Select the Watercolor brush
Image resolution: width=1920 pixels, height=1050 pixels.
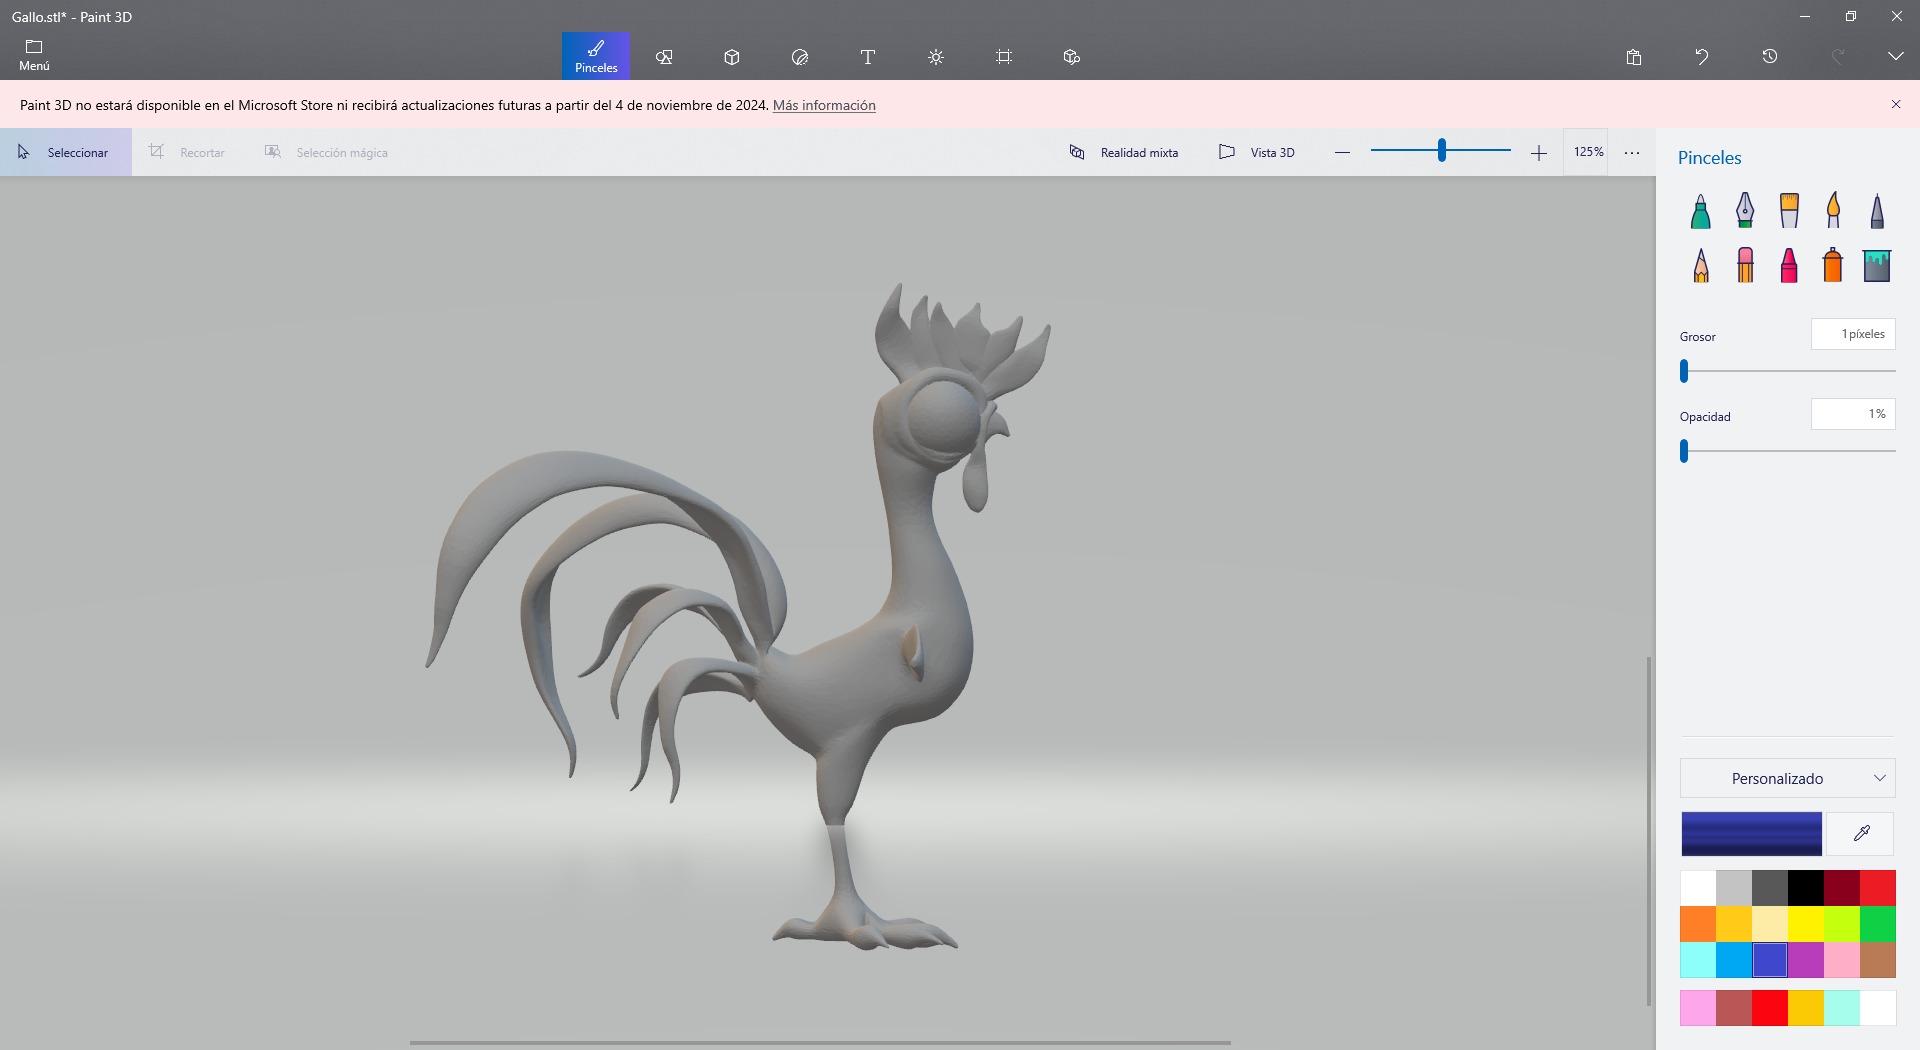(x=1833, y=210)
